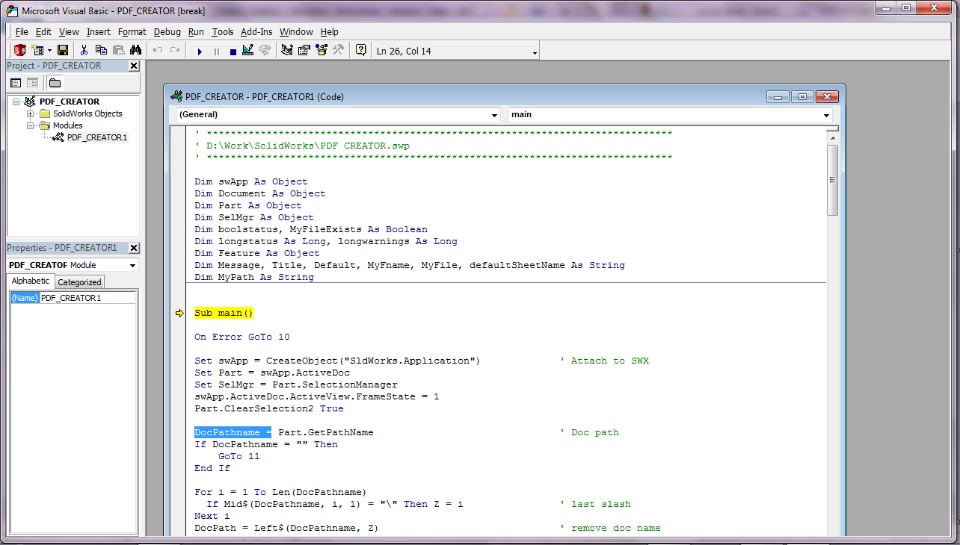This screenshot has height=545, width=960.
Task: Open the Format menu
Action: tap(132, 32)
